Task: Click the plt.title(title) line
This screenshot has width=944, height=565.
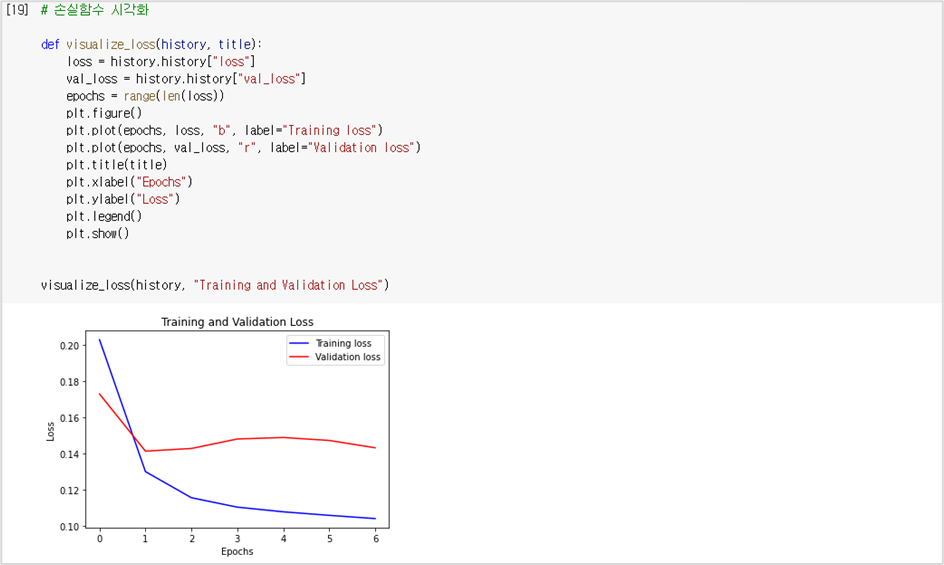Action: pyautogui.click(x=117, y=165)
